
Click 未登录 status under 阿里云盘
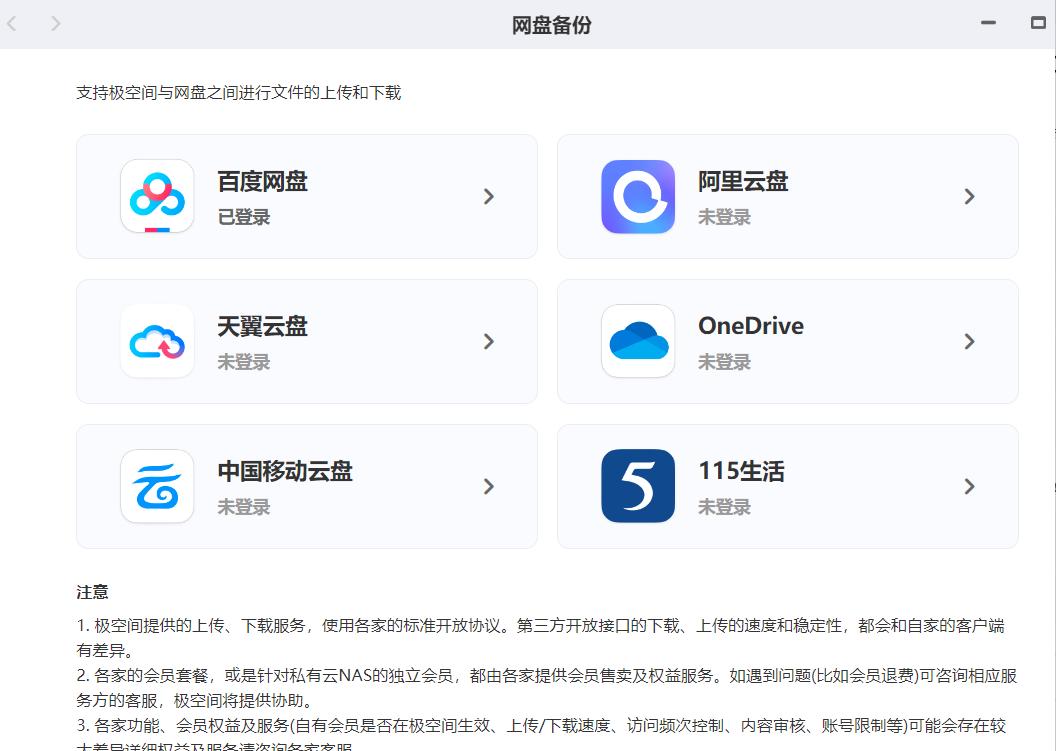(724, 217)
